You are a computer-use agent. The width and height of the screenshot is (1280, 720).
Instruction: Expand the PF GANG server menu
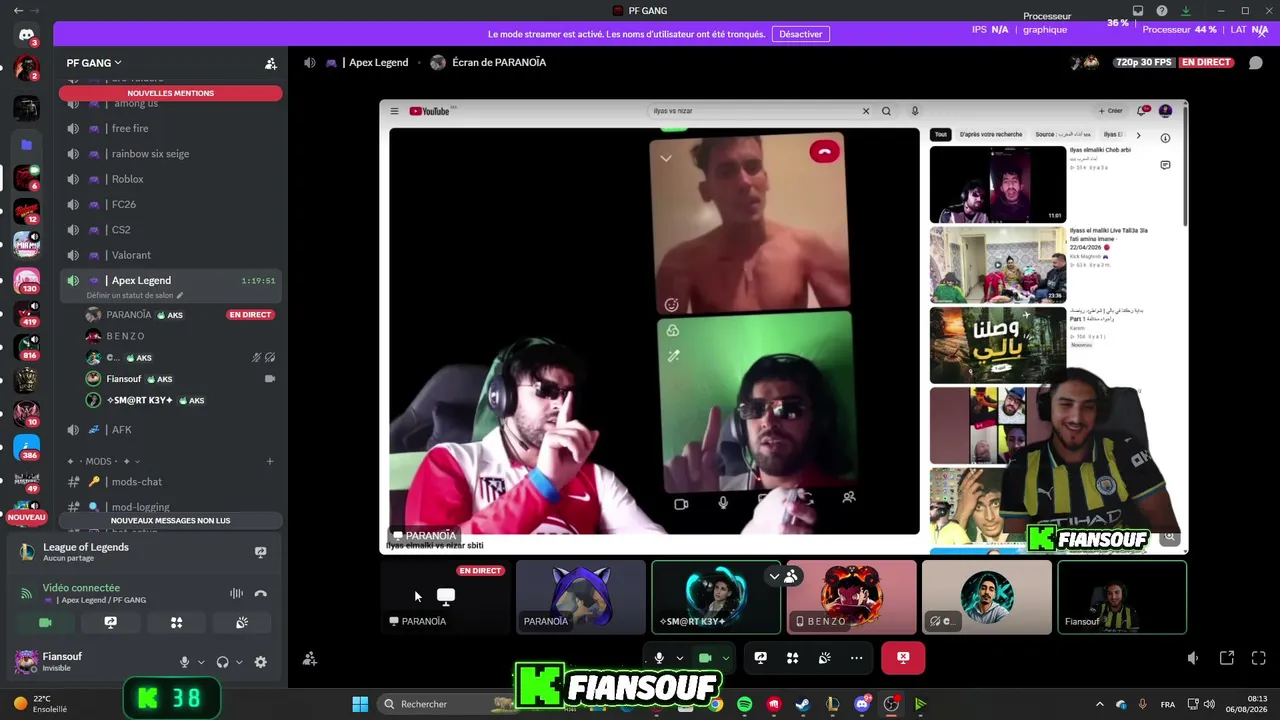[94, 63]
